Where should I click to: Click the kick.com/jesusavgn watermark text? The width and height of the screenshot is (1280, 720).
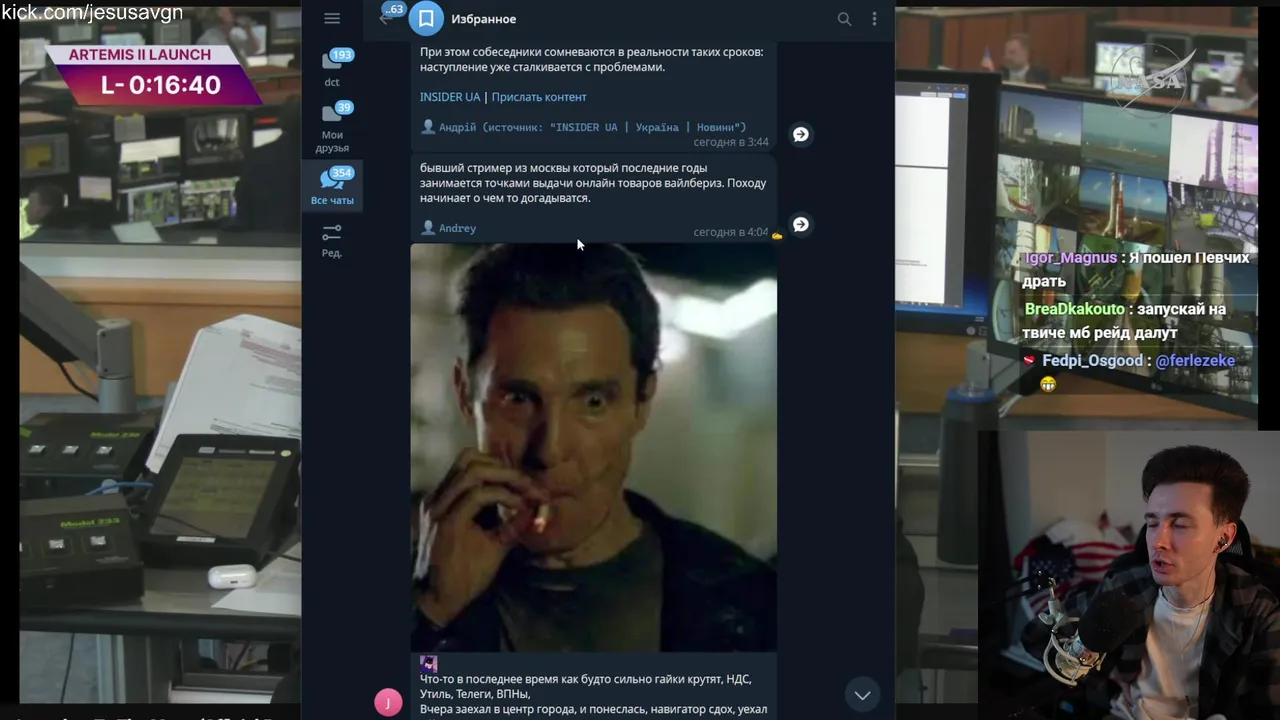point(92,12)
